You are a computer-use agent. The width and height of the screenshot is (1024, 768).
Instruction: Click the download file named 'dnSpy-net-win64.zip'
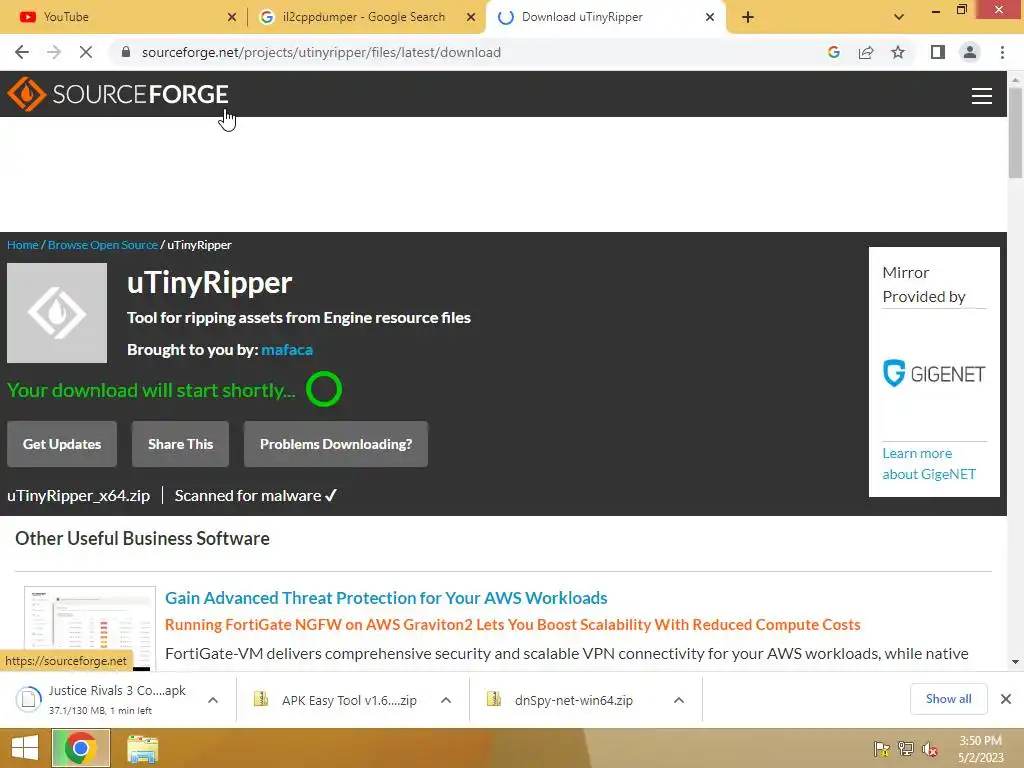[573, 700]
